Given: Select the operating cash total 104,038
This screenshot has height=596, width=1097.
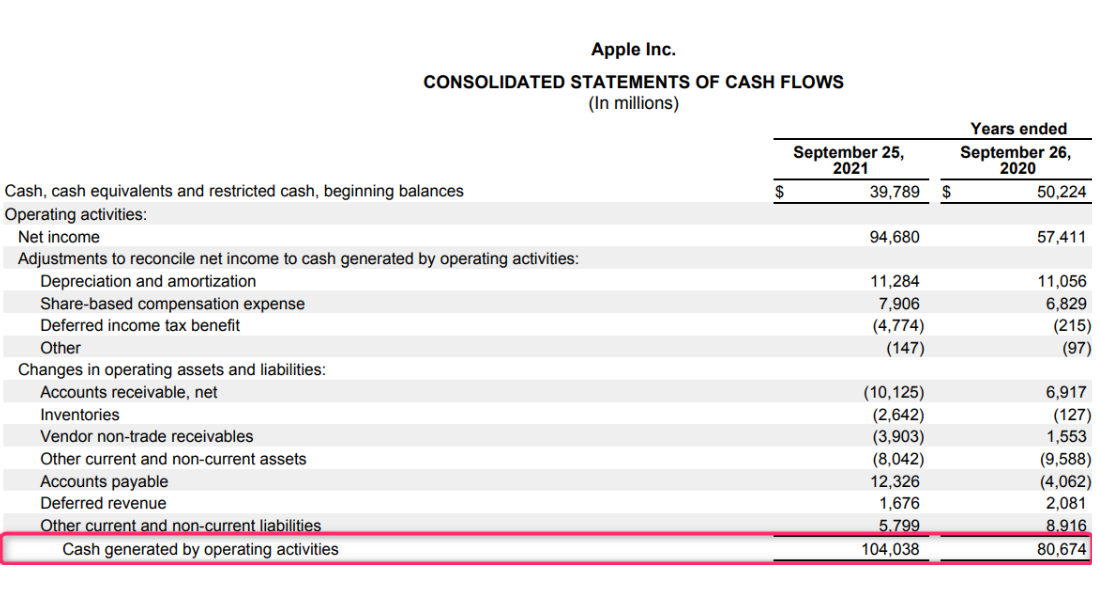Looking at the screenshot, I should click(x=890, y=549).
